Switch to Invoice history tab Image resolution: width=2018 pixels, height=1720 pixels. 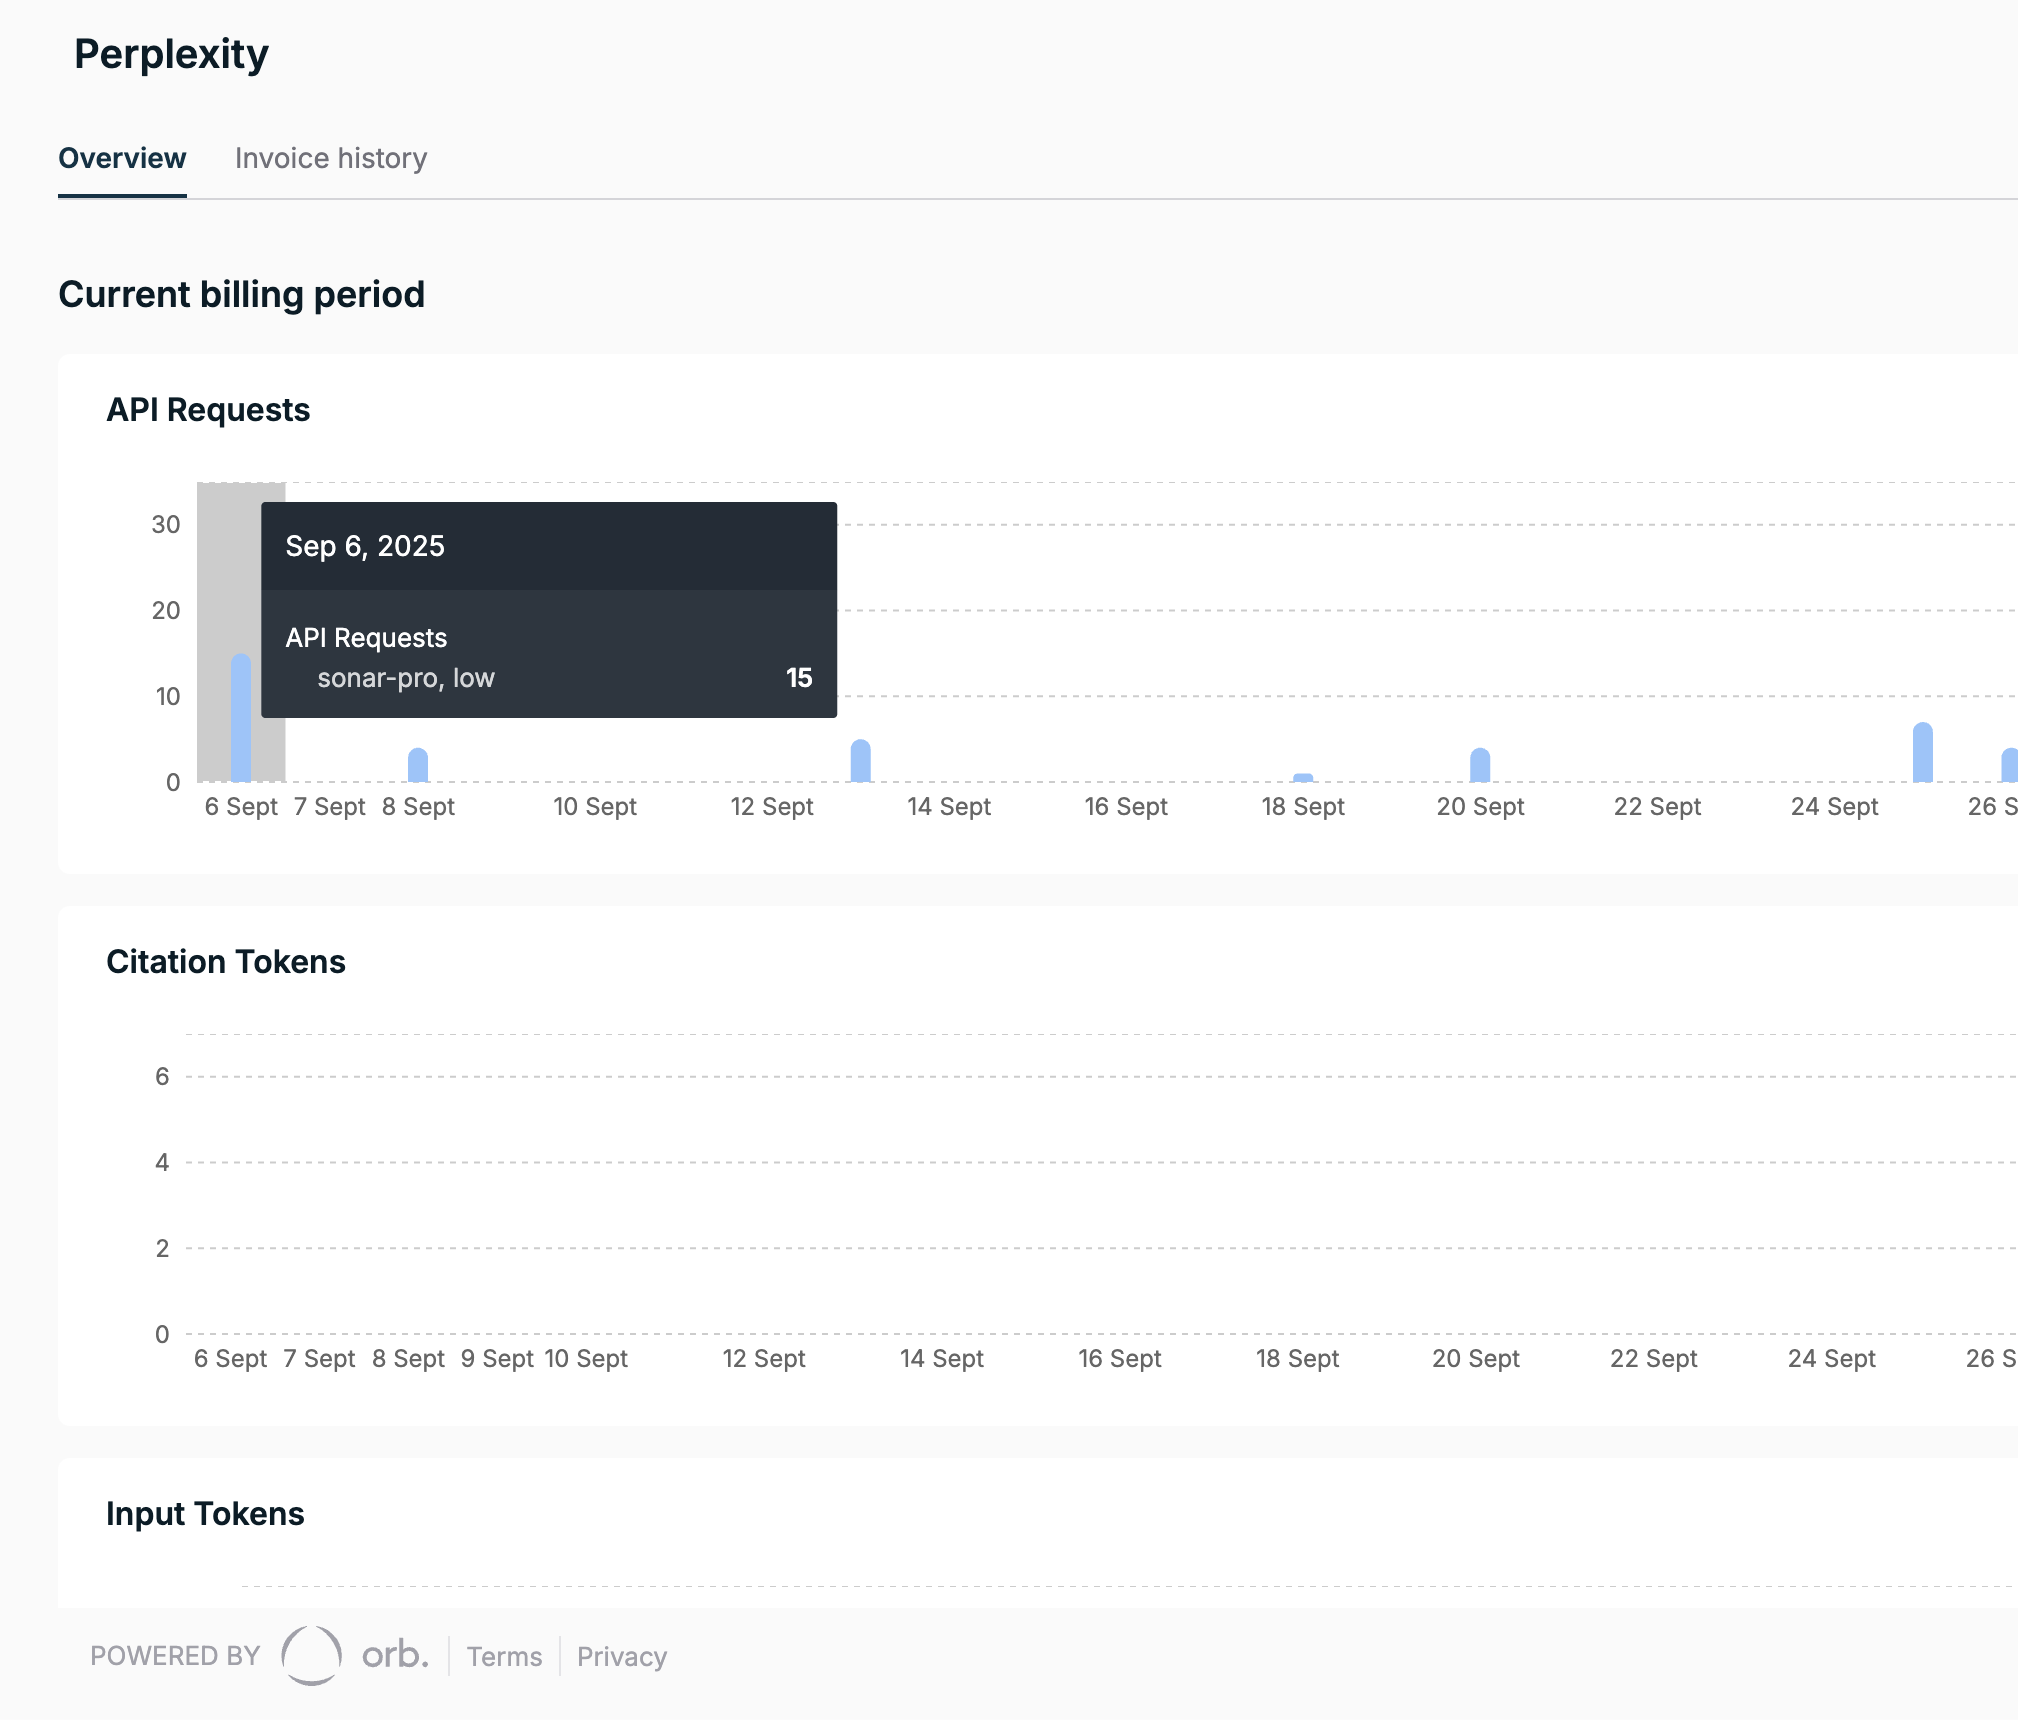(330, 158)
